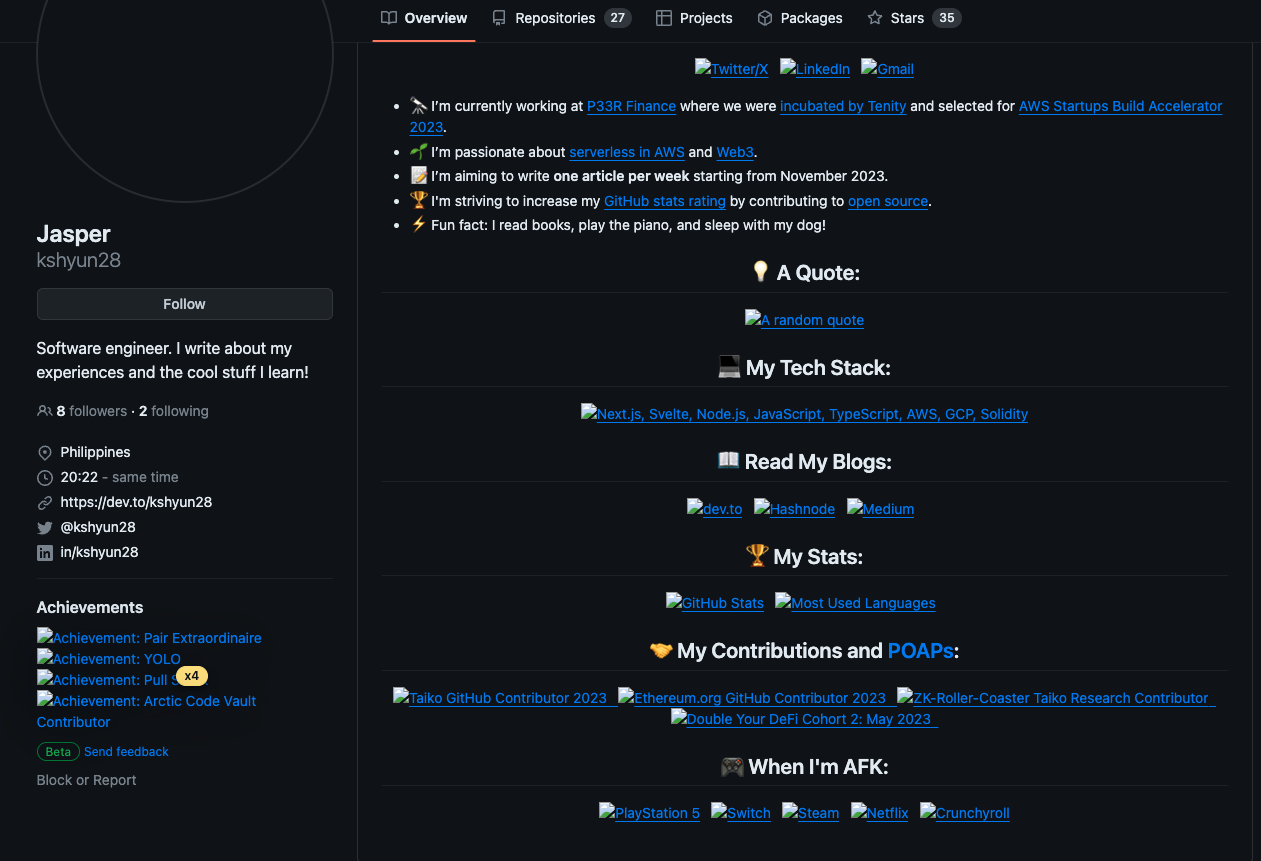Open the LinkedIn badge
Screen dimensions: 1261x861
[814, 68]
